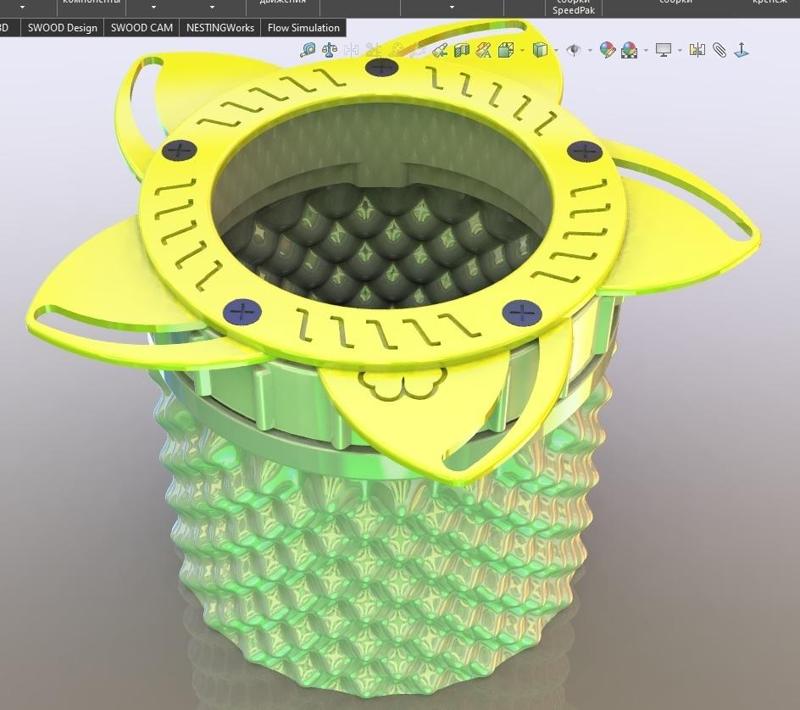800x710 pixels.
Task: Open ribbon dropdown arrow above SWOOD CAM tab
Action: [x=154, y=7]
